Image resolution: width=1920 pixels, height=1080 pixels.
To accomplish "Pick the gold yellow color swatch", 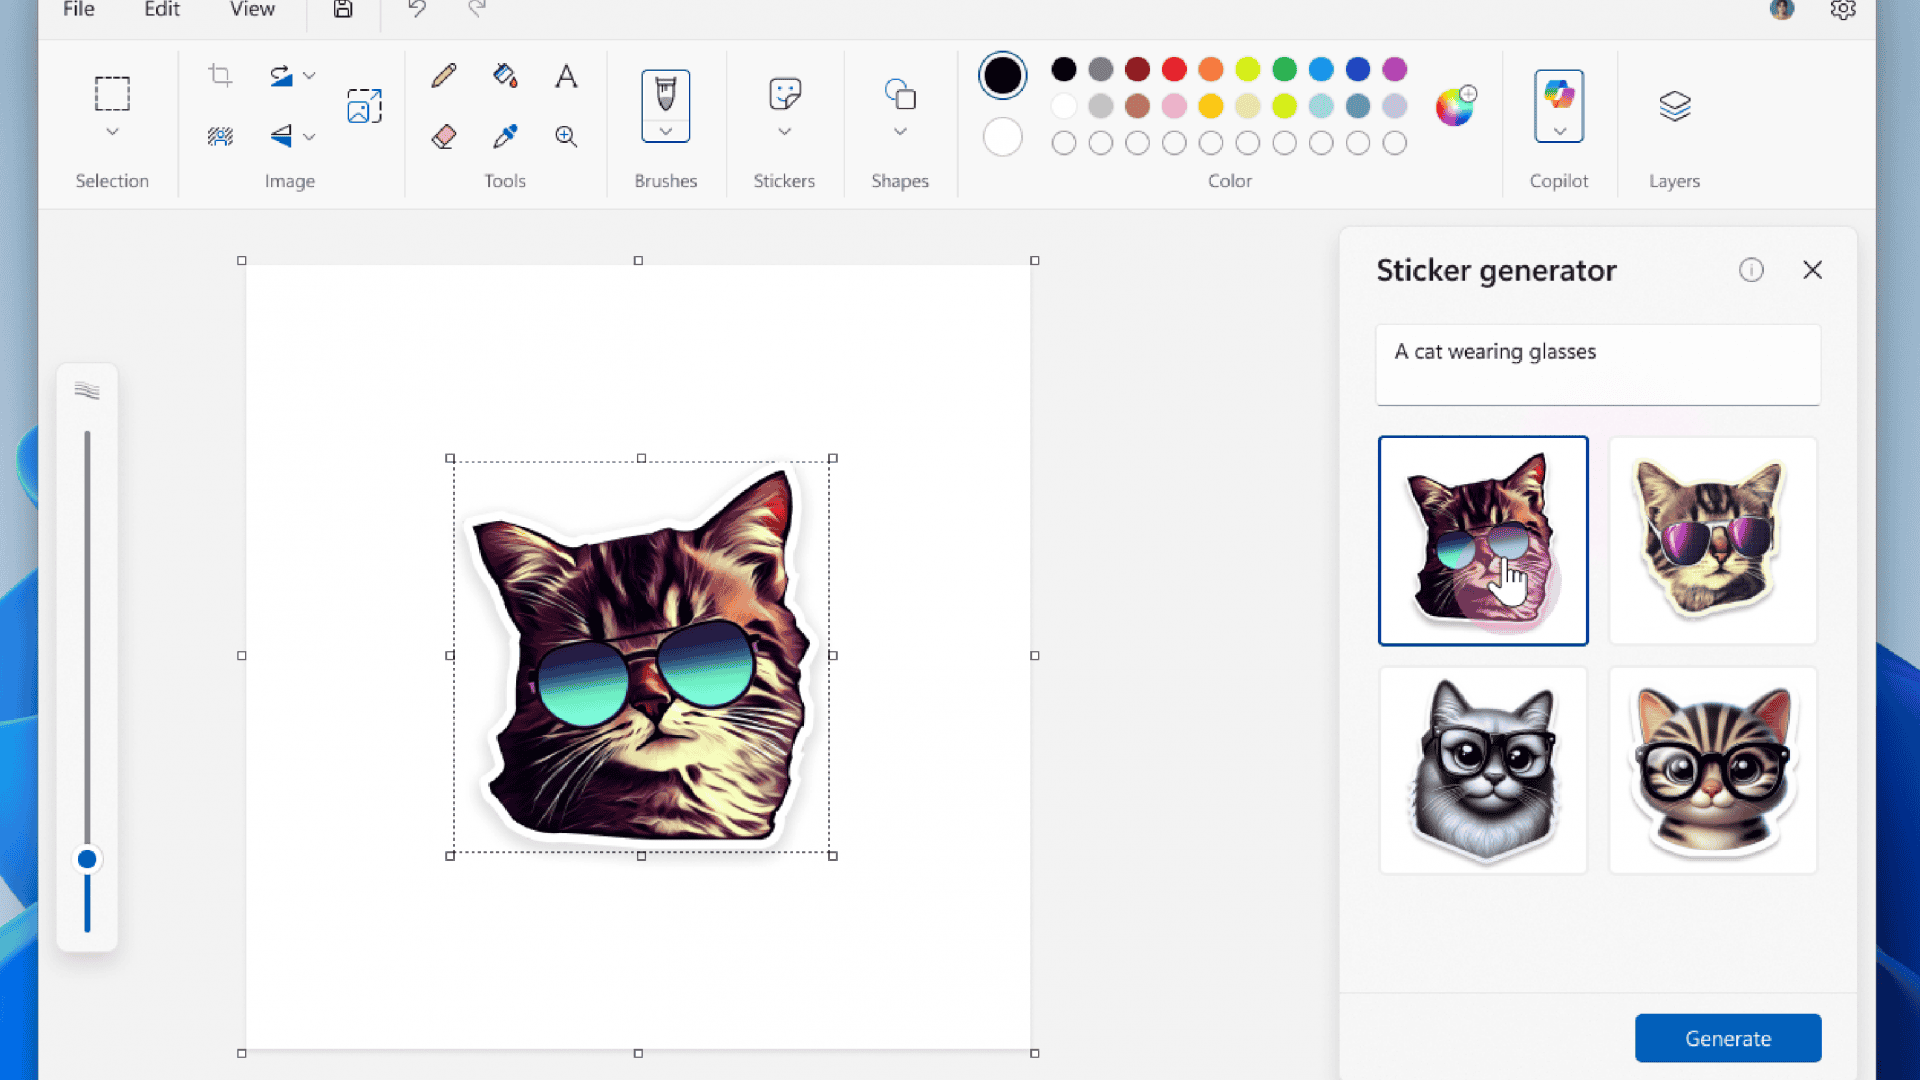I will (1211, 106).
